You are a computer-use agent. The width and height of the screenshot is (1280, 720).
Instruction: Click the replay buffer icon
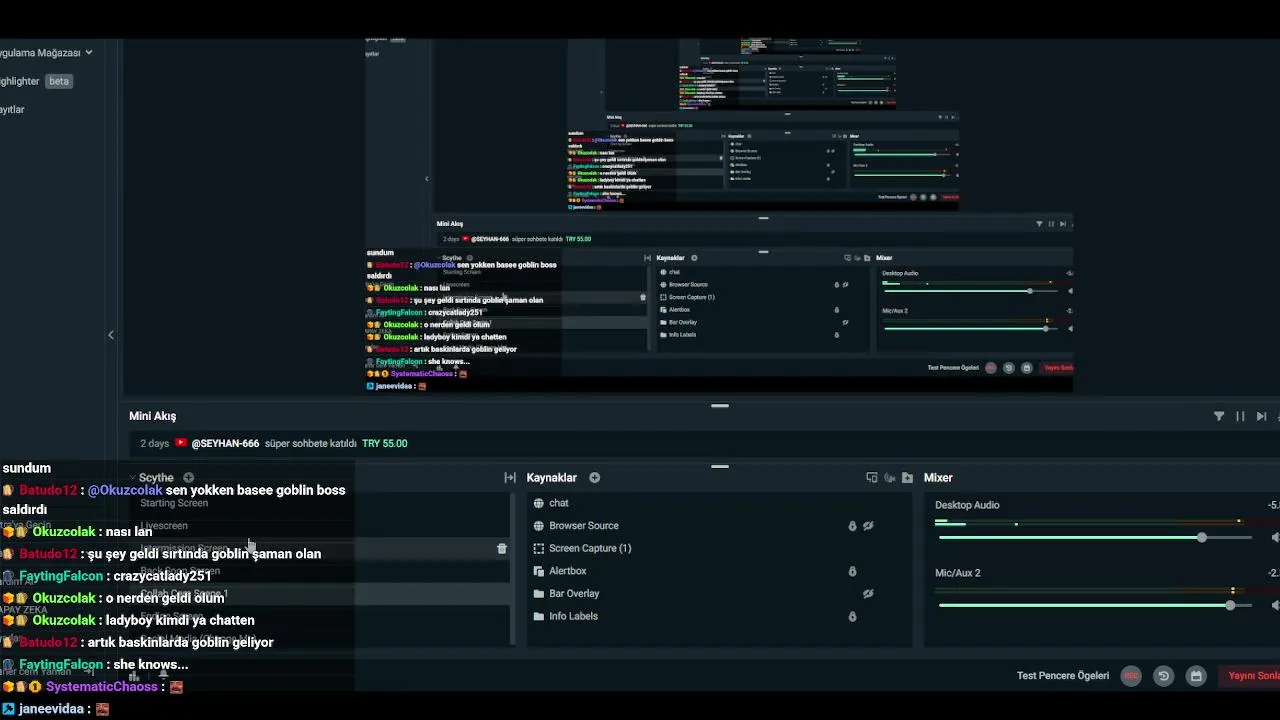click(x=1163, y=676)
